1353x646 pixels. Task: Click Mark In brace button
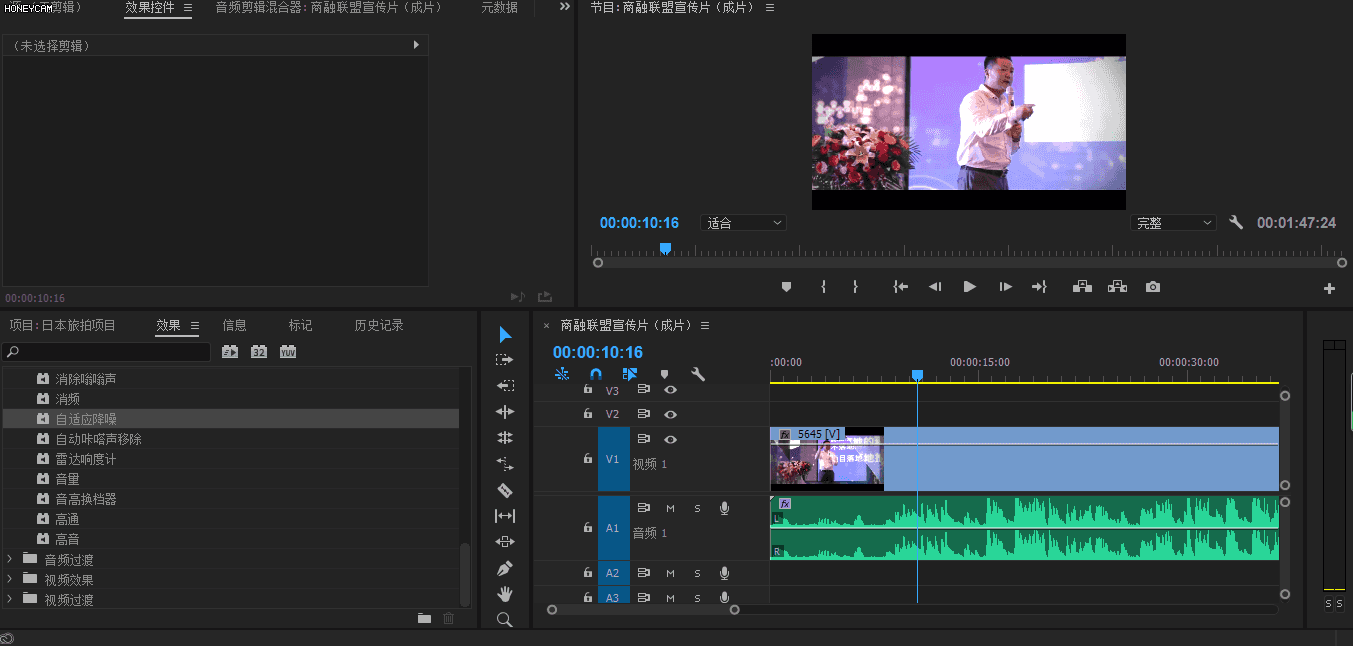[823, 287]
